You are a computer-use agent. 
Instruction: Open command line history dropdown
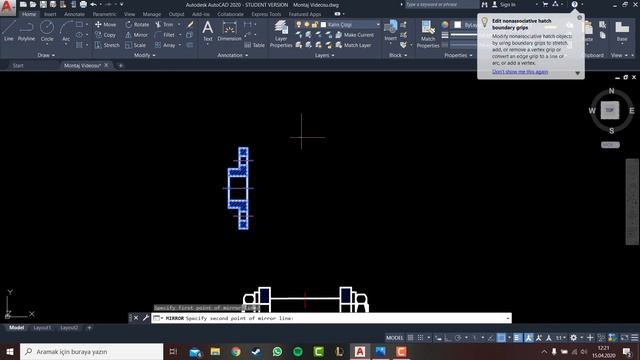click(x=508, y=318)
